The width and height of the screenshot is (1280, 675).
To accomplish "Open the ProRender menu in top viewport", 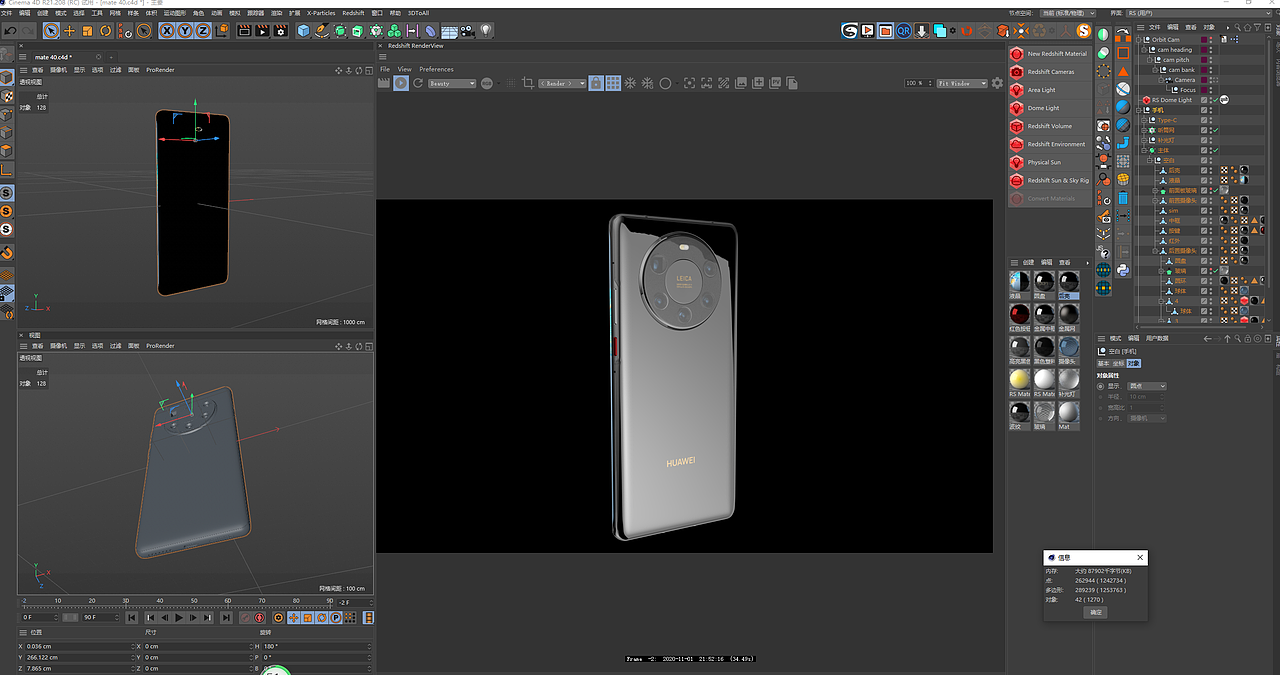I will (160, 70).
